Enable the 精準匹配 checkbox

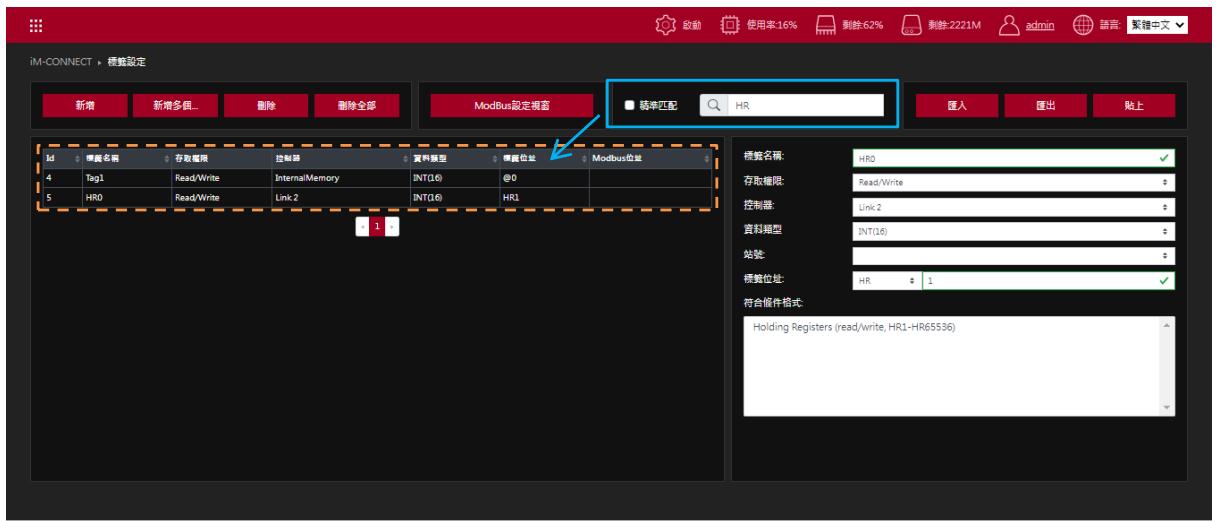(x=629, y=105)
